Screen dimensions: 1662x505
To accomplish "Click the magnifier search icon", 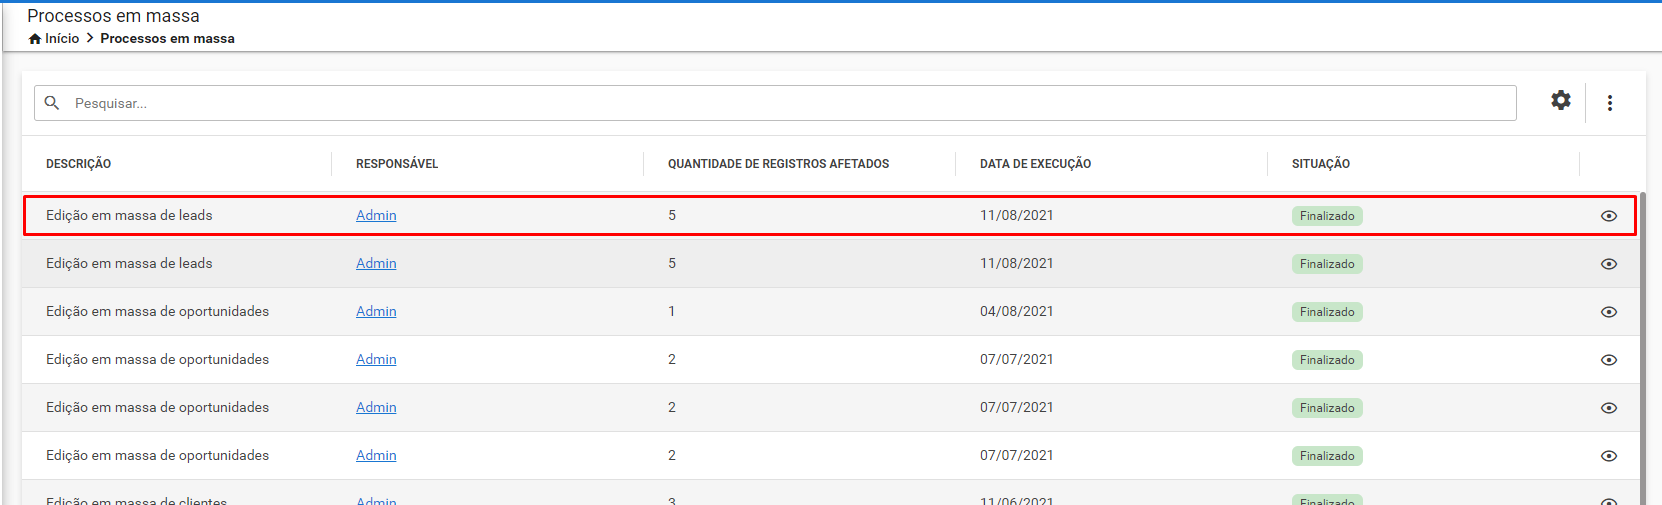I will tap(52, 103).
